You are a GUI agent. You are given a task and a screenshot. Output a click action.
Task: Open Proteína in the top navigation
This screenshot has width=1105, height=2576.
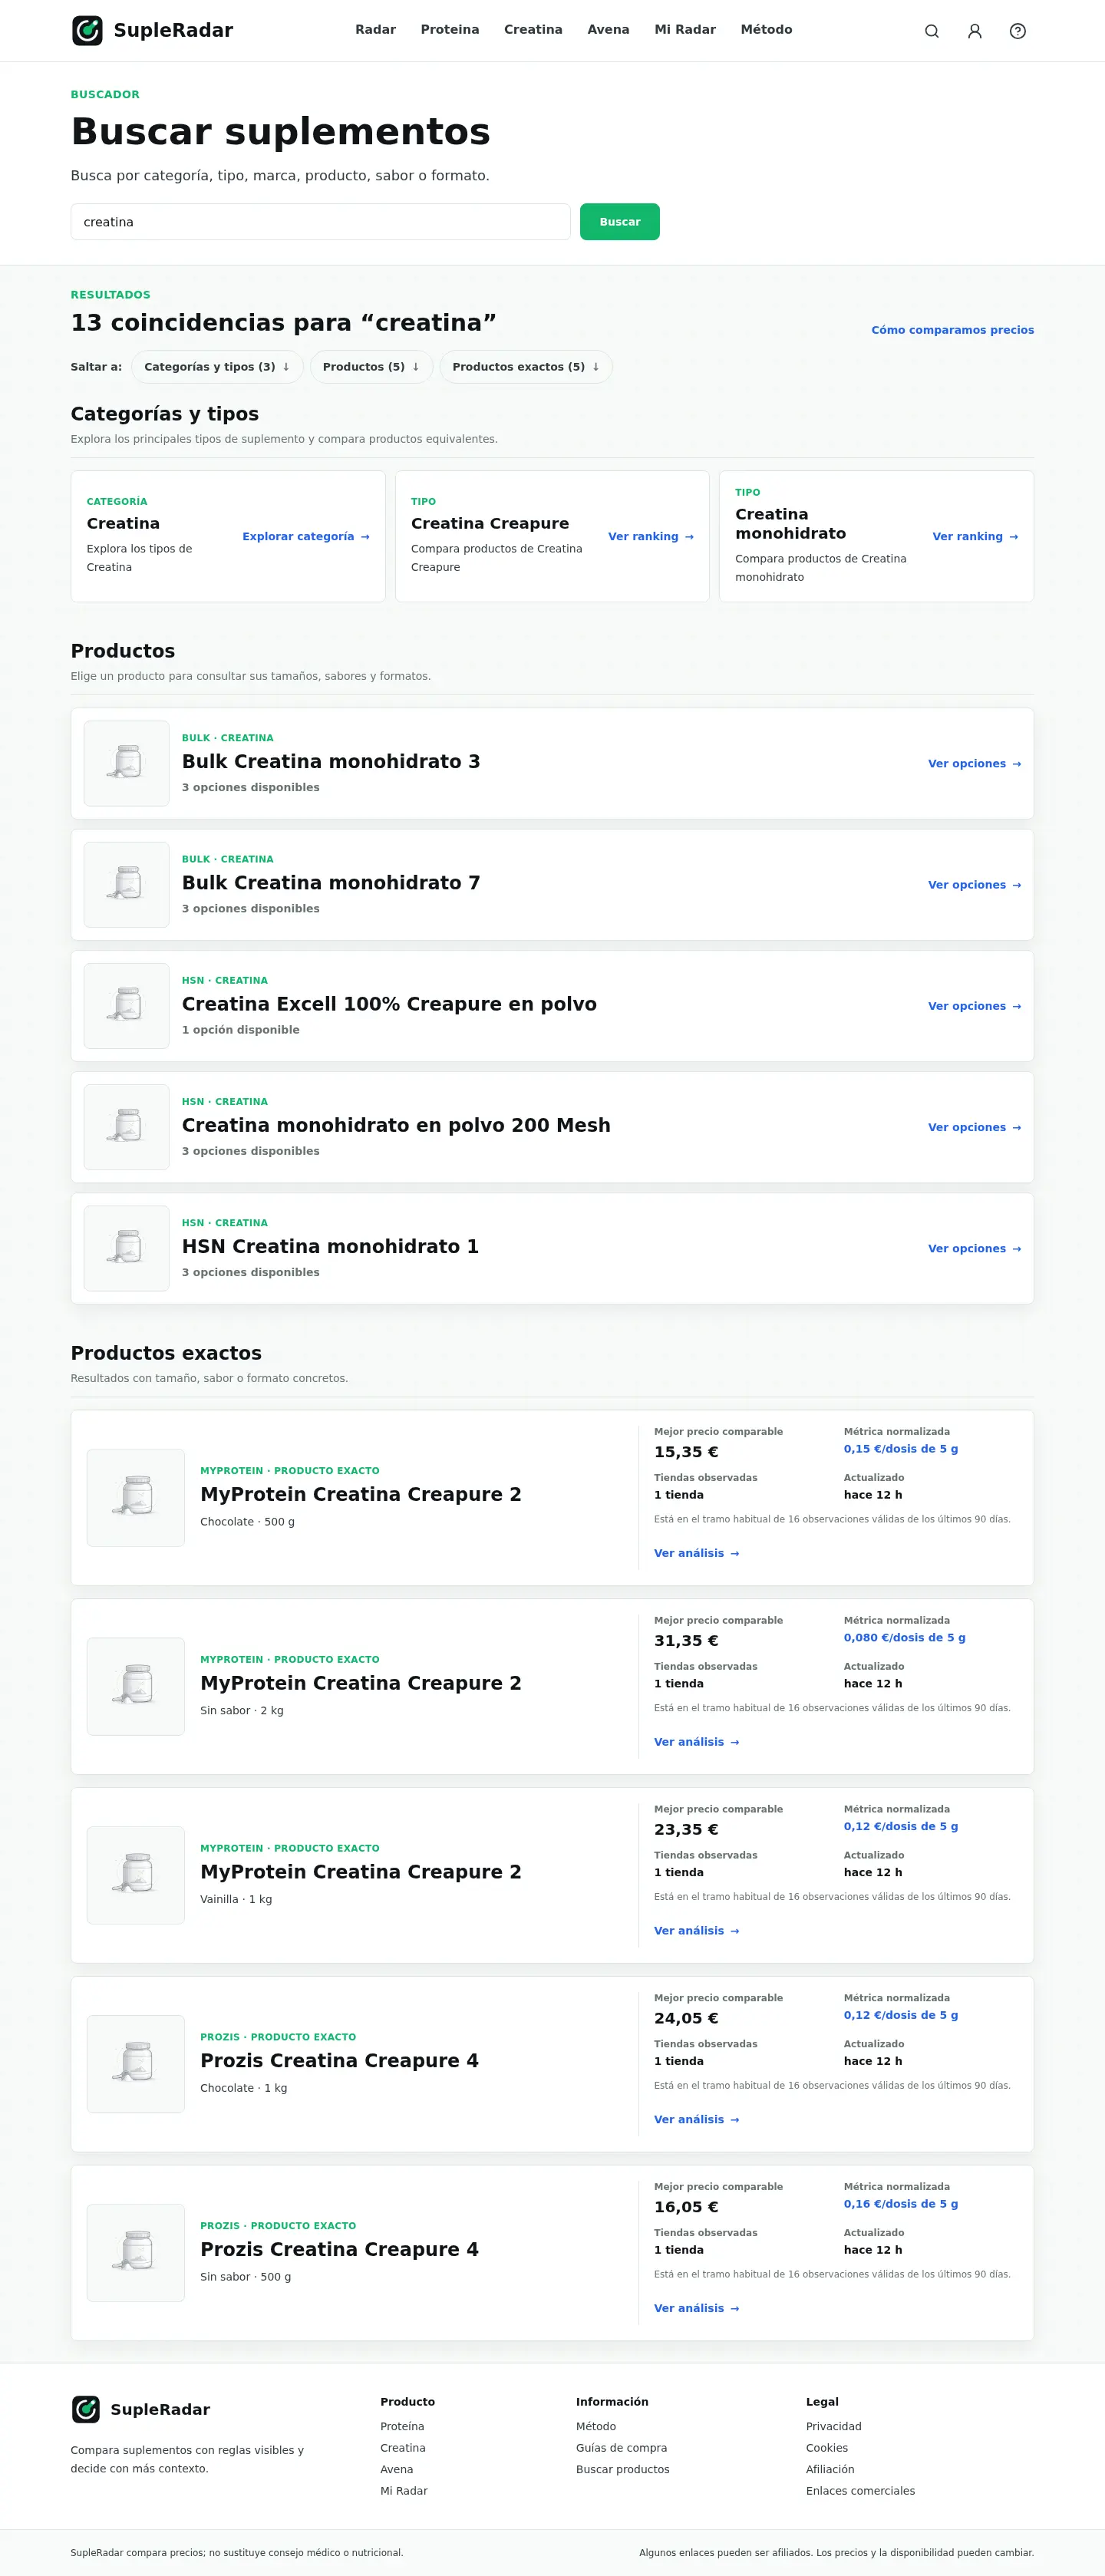tap(450, 30)
